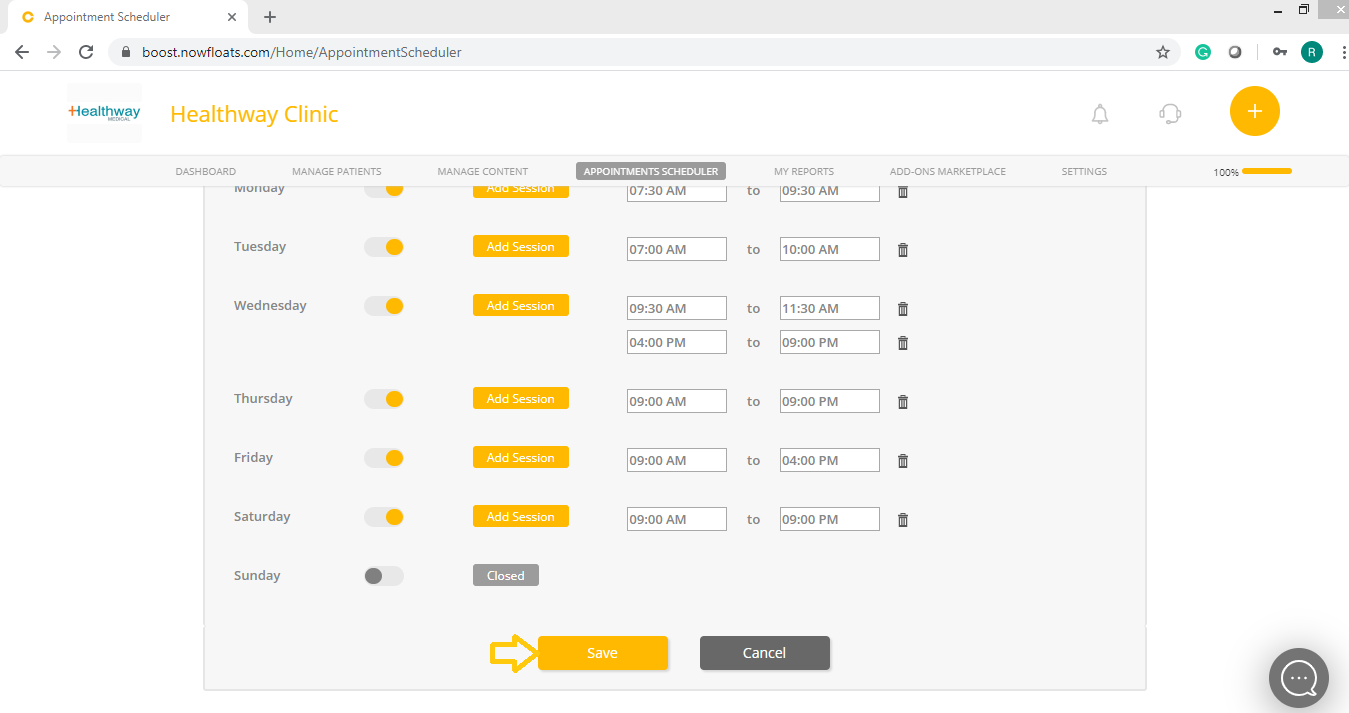Delete the Friday session
The height and width of the screenshot is (713, 1349).
click(903, 461)
